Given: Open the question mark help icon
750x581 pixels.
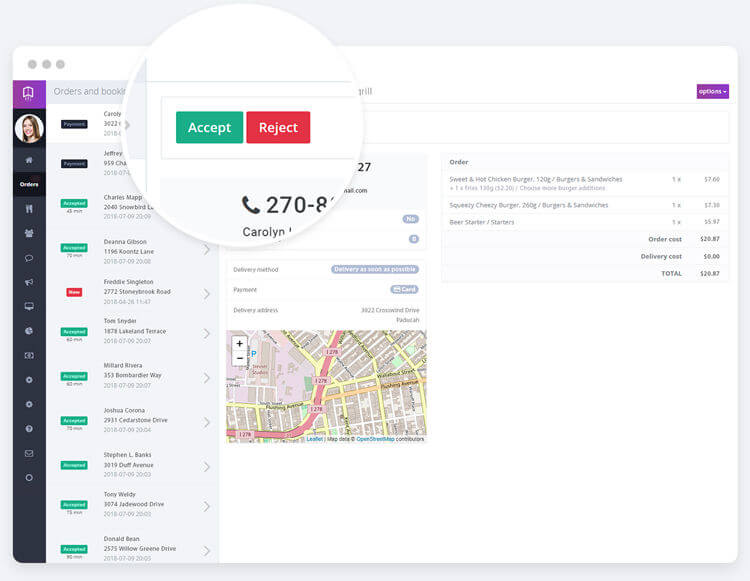Looking at the screenshot, I should 29,428.
